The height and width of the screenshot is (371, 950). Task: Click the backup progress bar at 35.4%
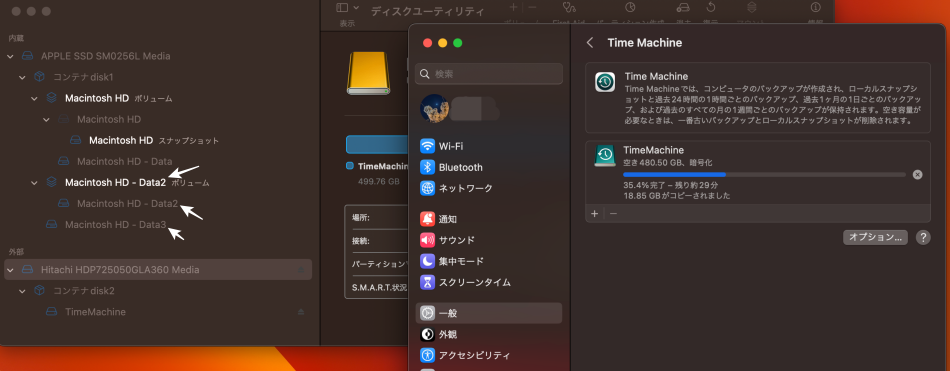point(765,175)
